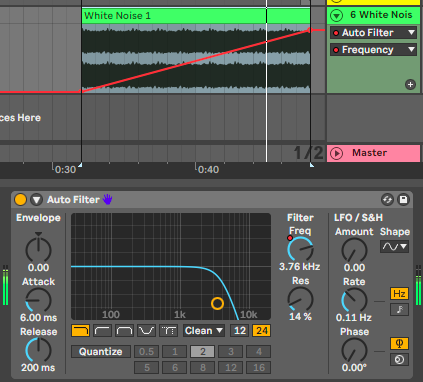Select quantize value 12 in Quantize grid

pyautogui.click(x=231, y=368)
